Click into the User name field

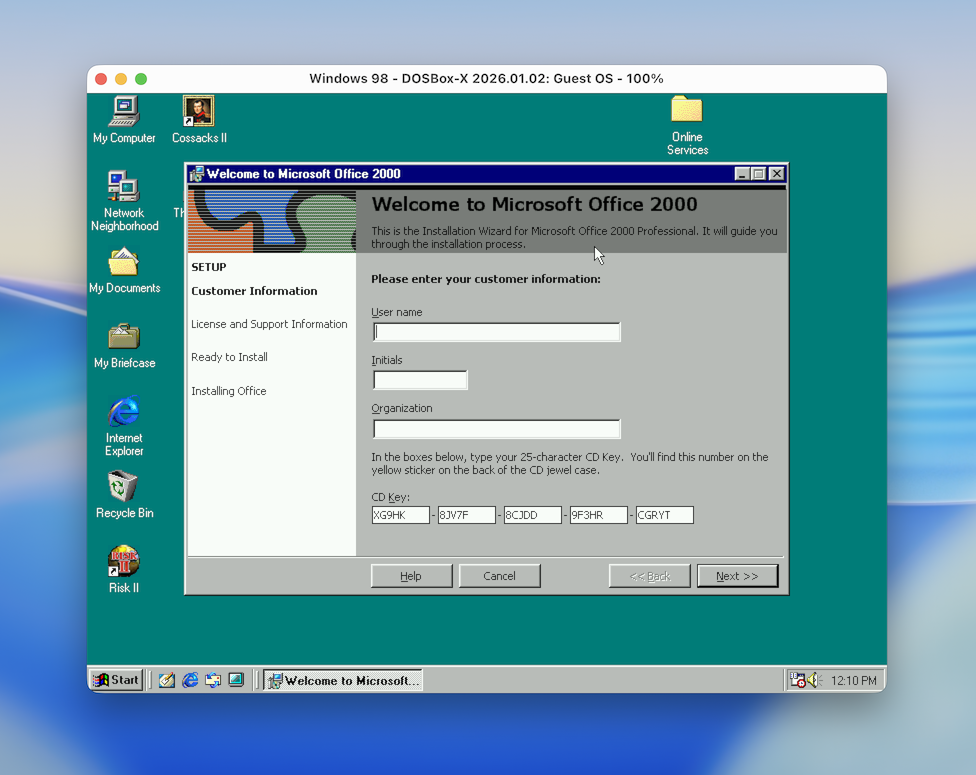(x=497, y=332)
